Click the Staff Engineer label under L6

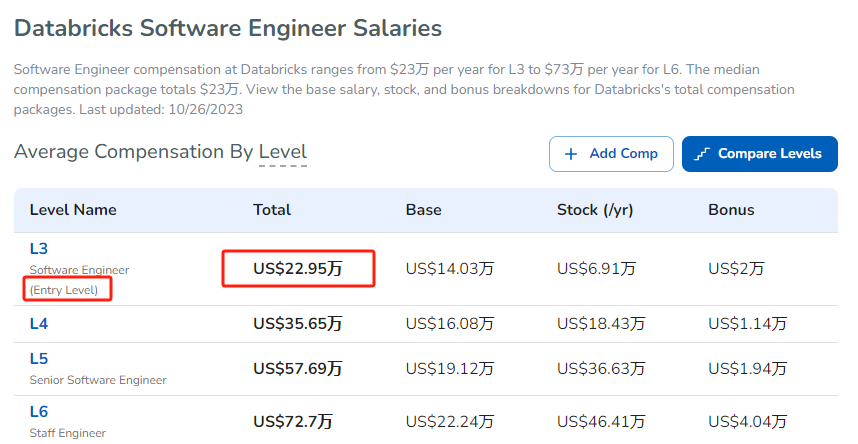(x=68, y=433)
